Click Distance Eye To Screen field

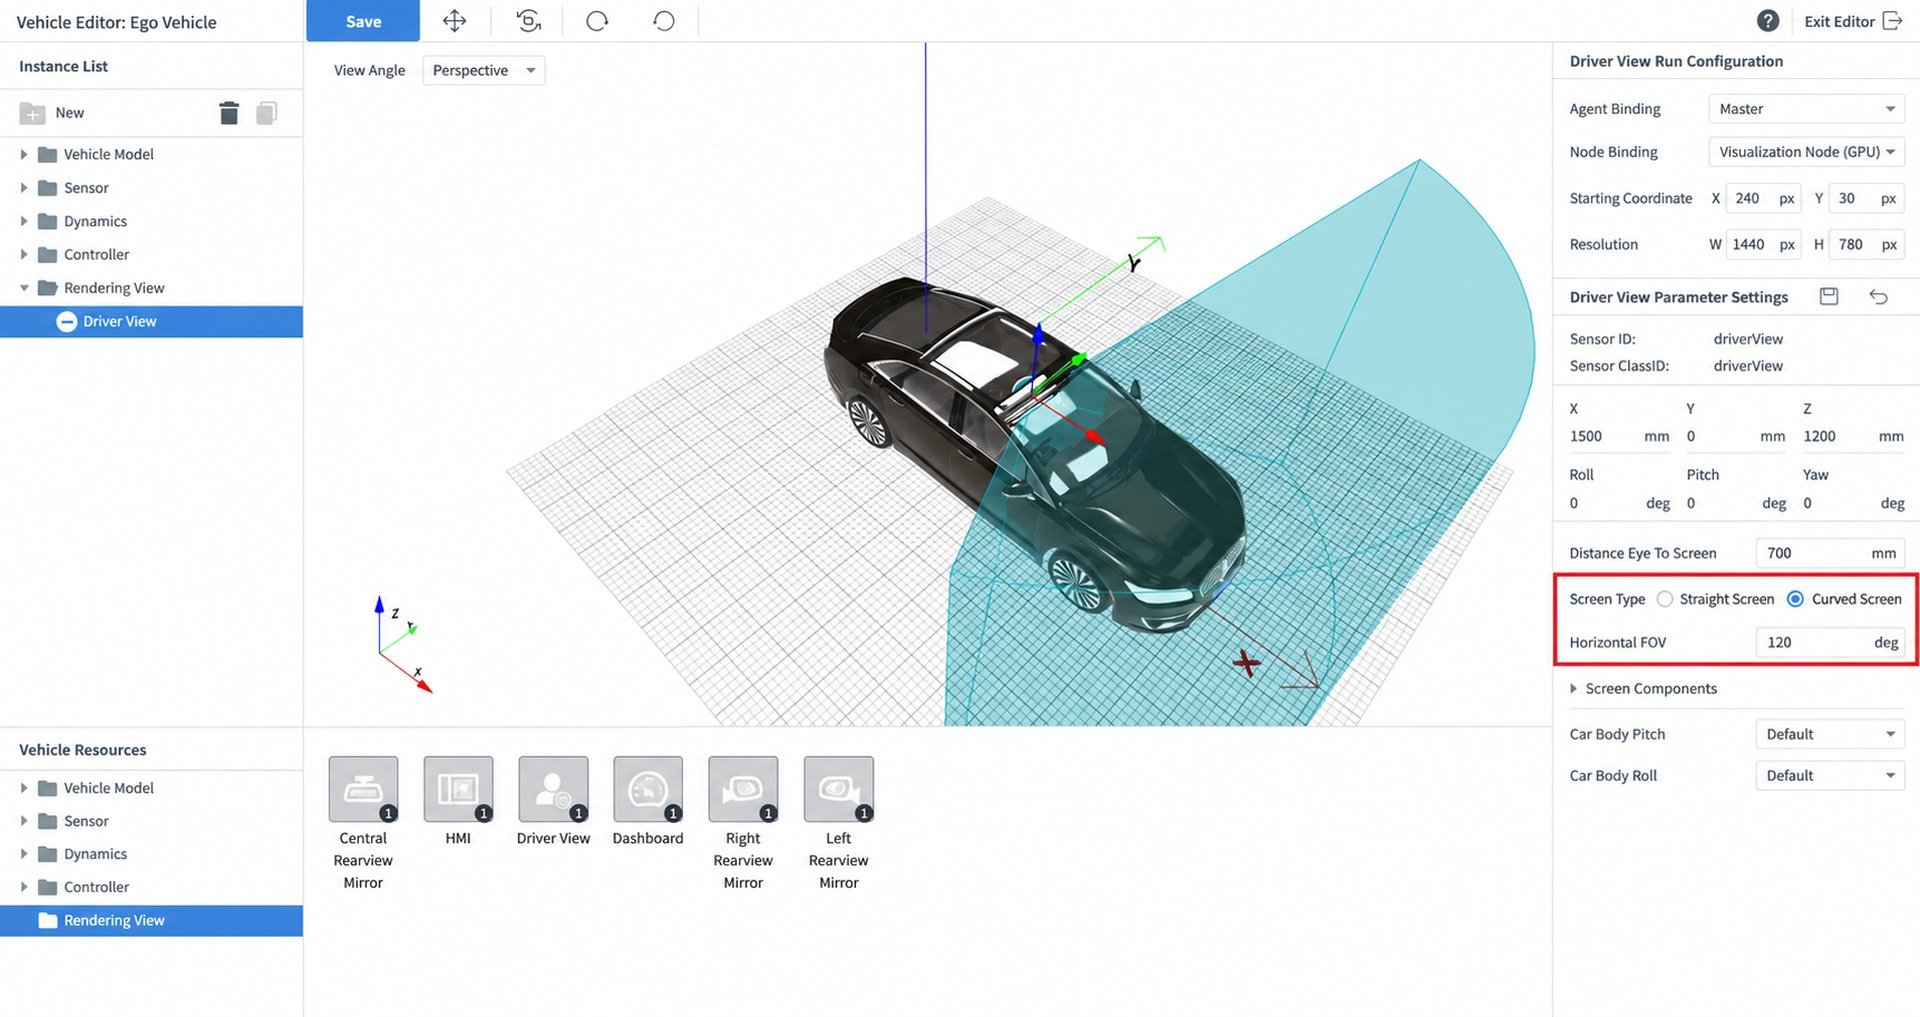[1830, 553]
